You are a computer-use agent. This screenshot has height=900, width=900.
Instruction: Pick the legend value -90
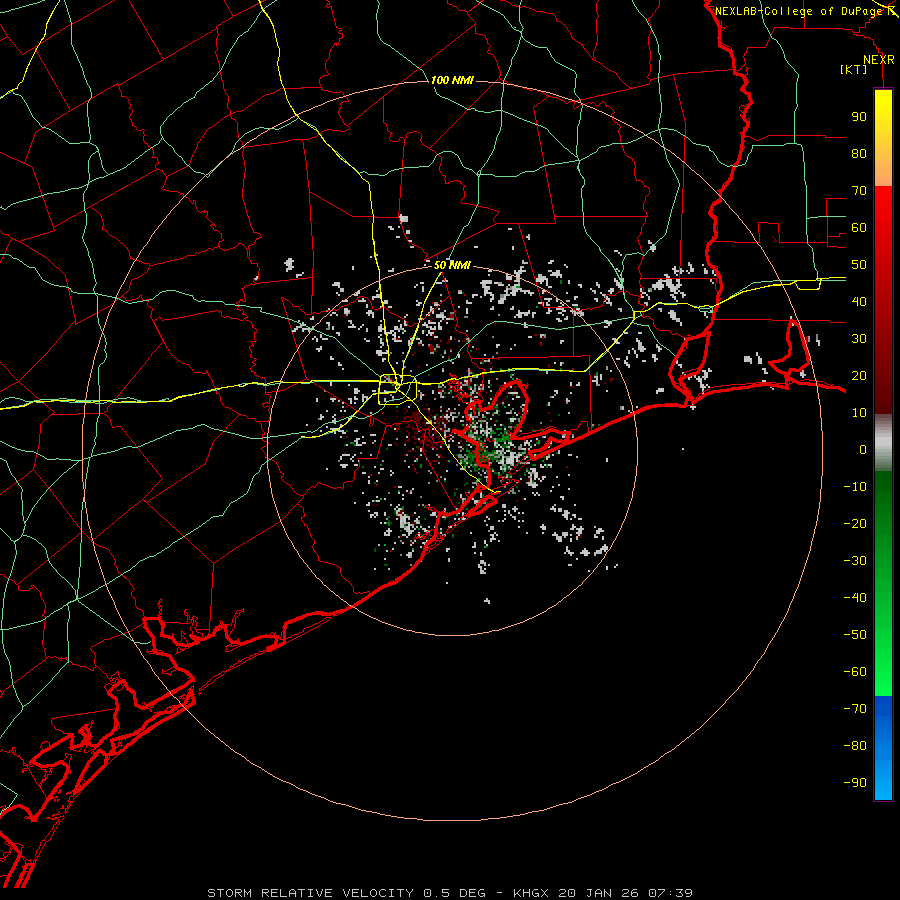[x=855, y=783]
